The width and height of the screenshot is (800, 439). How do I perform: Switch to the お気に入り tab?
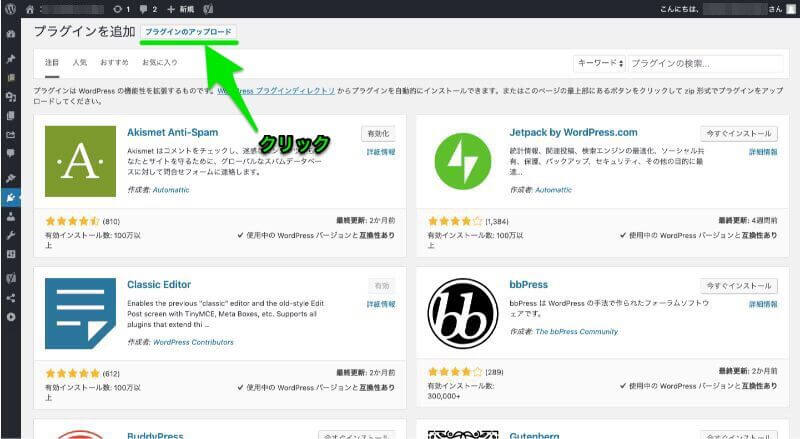click(160, 62)
